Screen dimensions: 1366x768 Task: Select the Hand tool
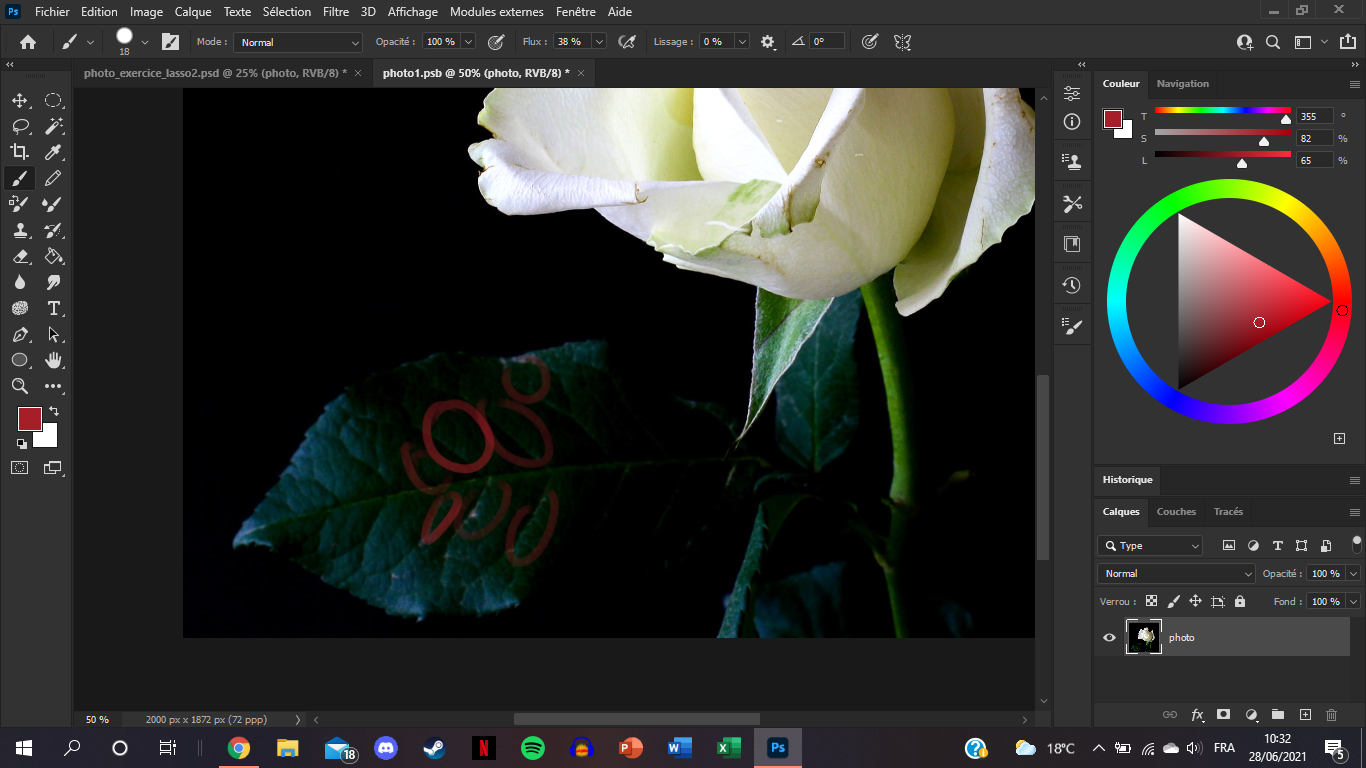54,360
